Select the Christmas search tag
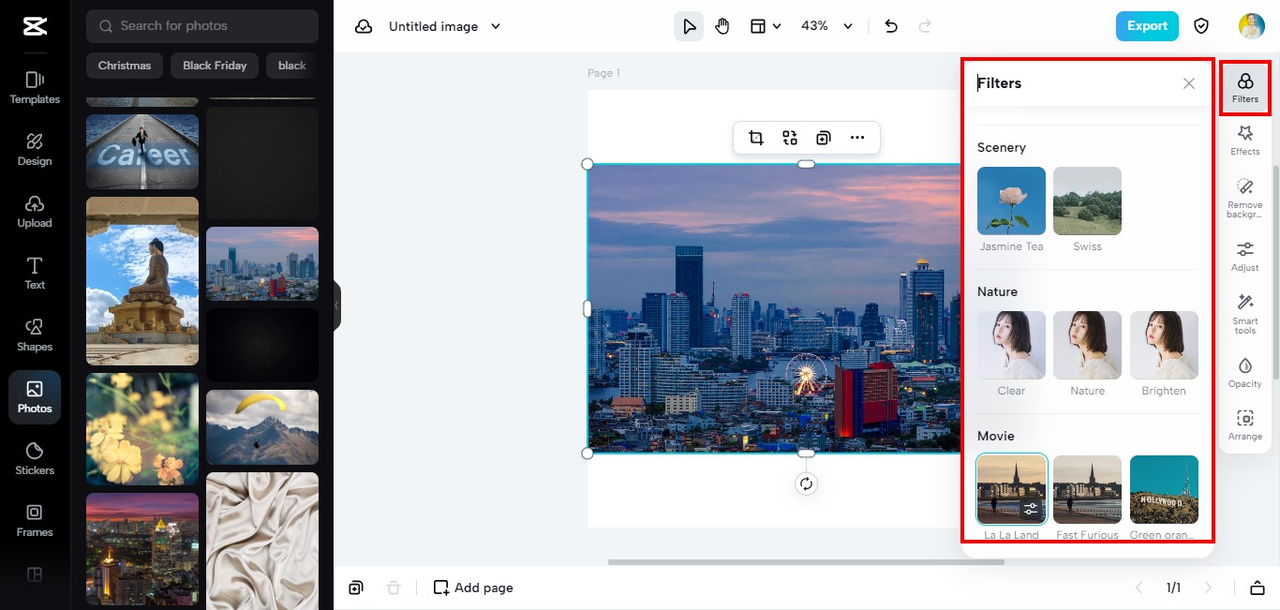The image size is (1280, 610). 125,66
